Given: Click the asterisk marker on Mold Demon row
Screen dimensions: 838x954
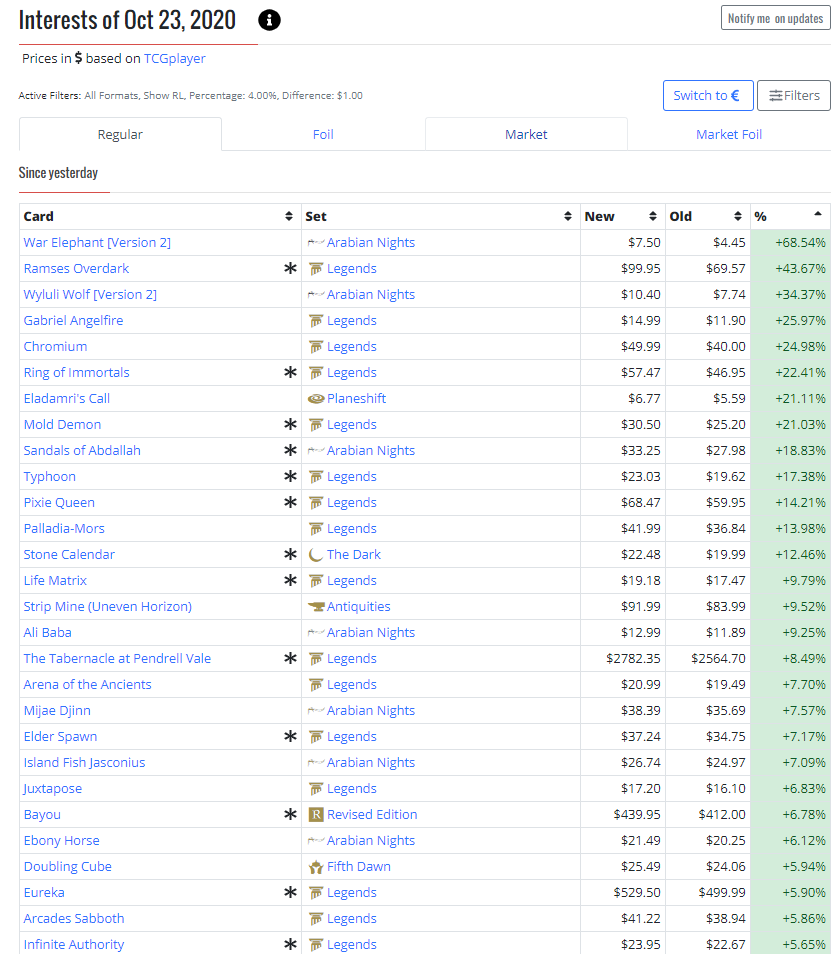Looking at the screenshot, I should (x=290, y=425).
